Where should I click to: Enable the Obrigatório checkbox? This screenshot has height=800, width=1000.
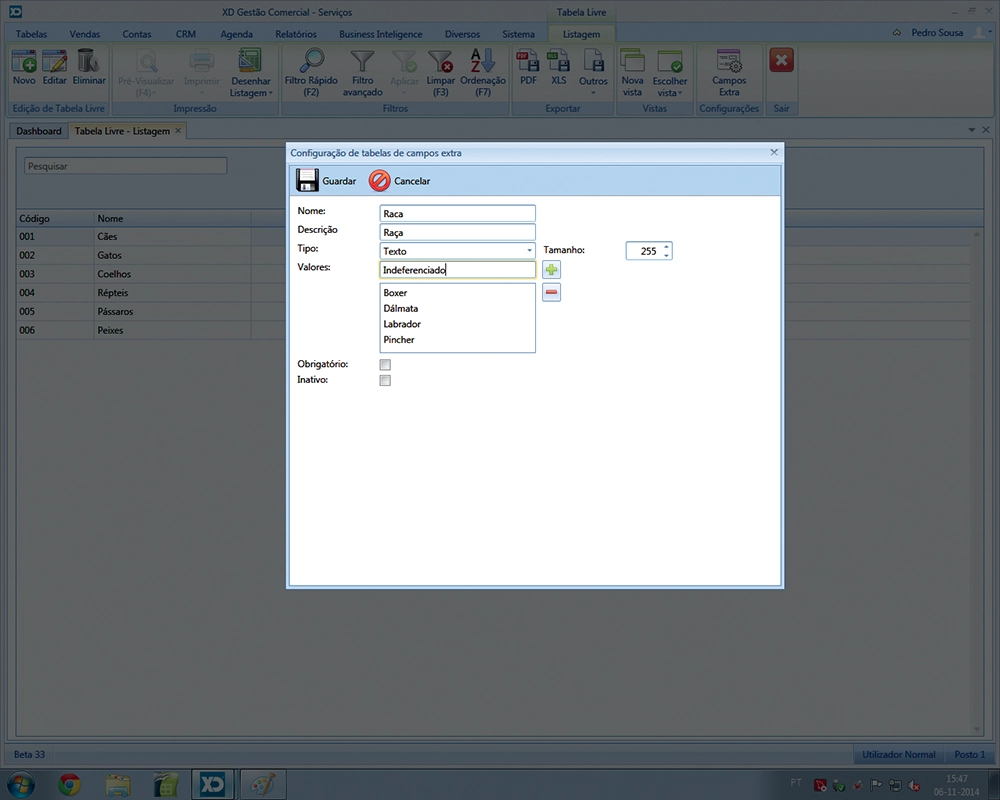385,365
